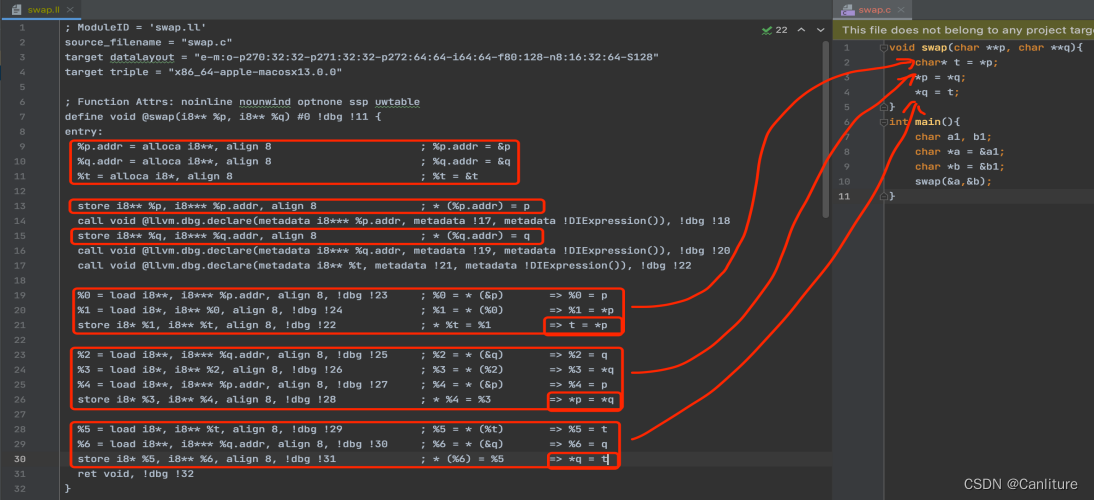Image resolution: width=1094 pixels, height=500 pixels.
Task: Click the '=> t = *p' comment
Action: (x=578, y=325)
